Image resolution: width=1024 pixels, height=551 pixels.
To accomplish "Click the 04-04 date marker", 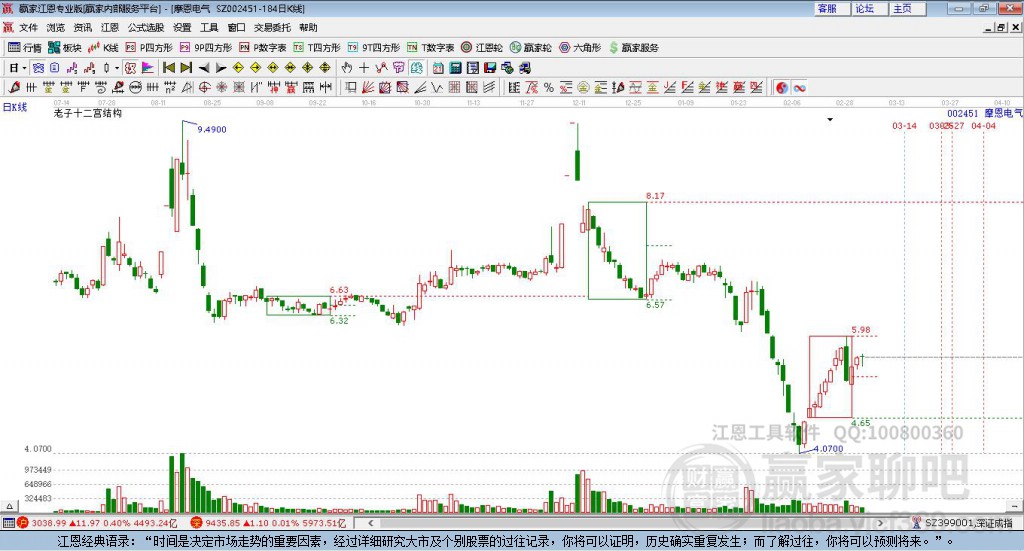I will coord(984,125).
